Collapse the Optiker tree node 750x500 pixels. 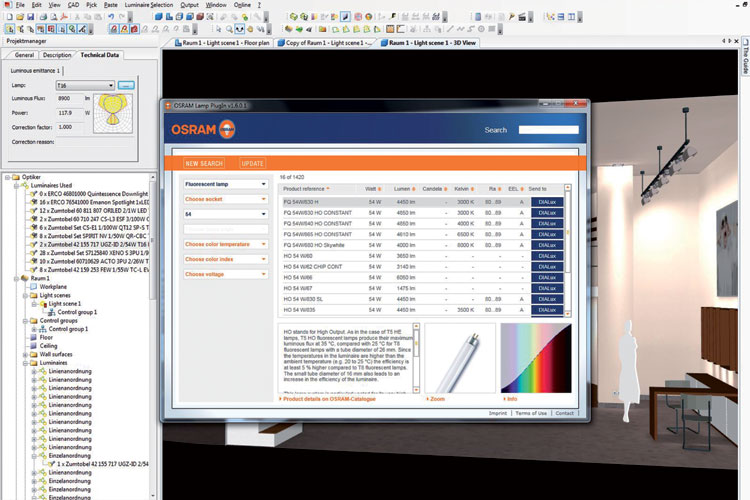[7, 177]
